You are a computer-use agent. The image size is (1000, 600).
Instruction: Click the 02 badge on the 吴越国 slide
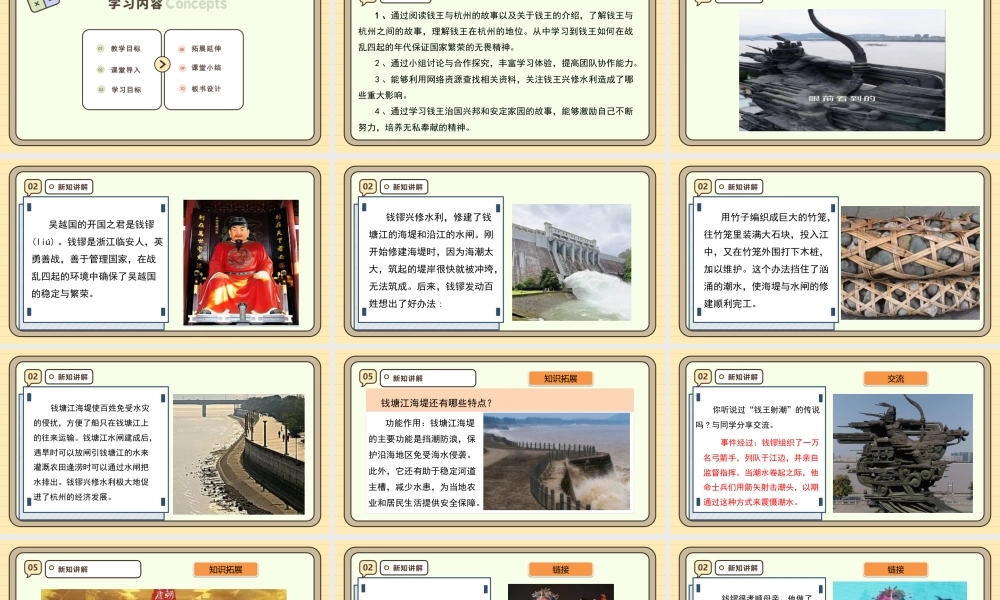pyautogui.click(x=33, y=187)
